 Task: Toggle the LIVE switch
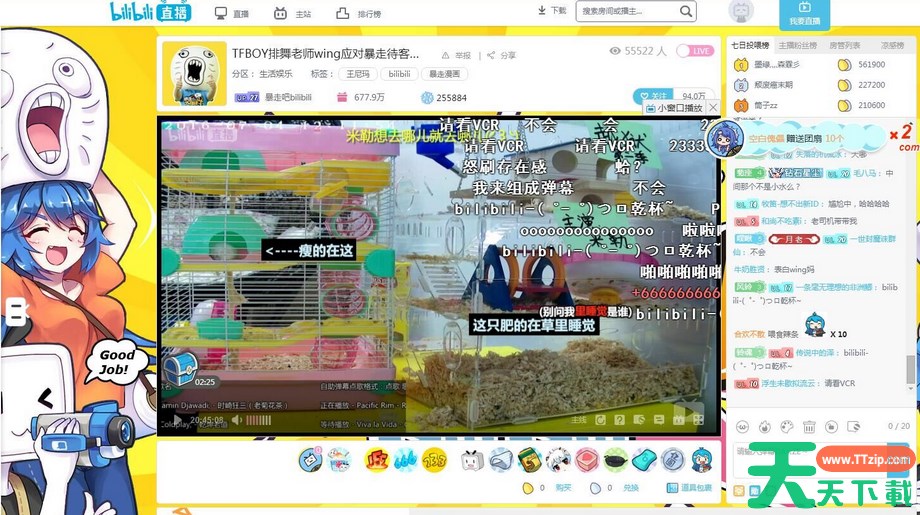point(695,51)
